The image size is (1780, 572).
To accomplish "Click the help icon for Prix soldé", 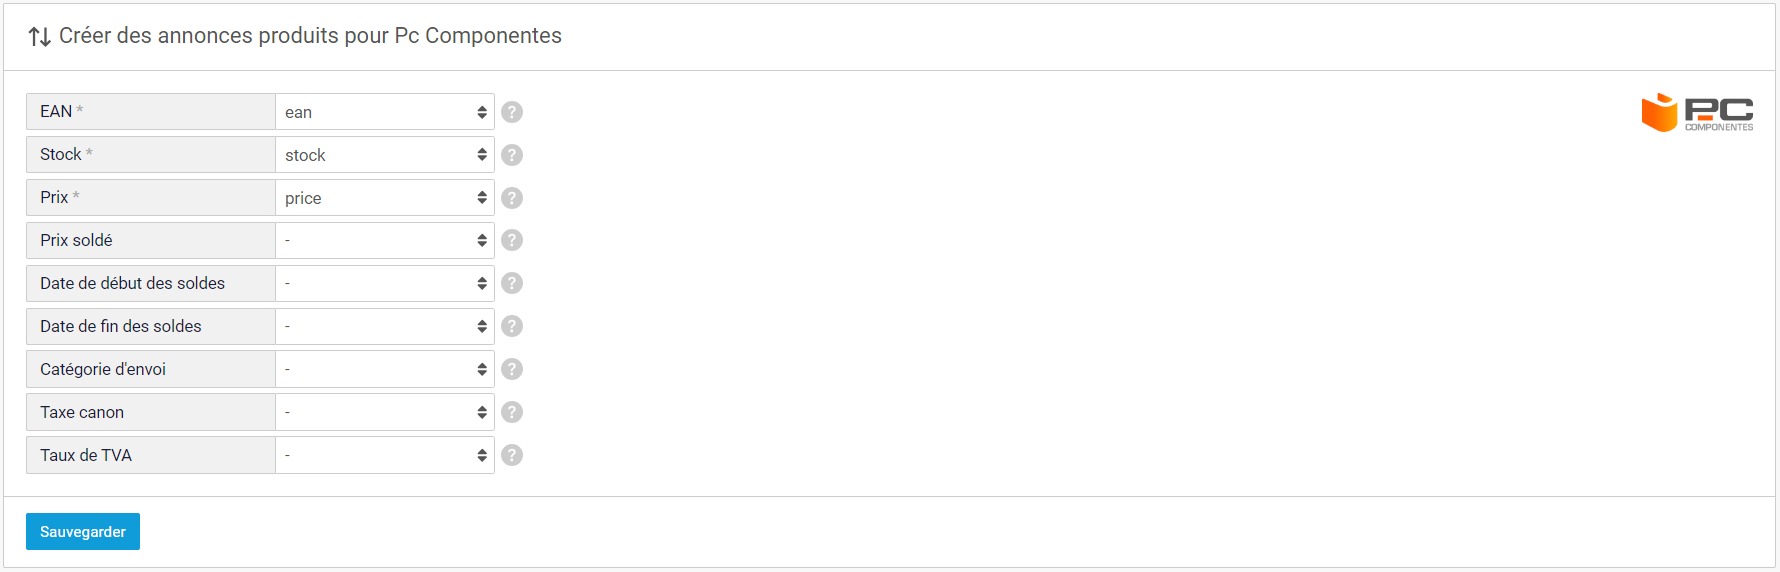I will [512, 240].
